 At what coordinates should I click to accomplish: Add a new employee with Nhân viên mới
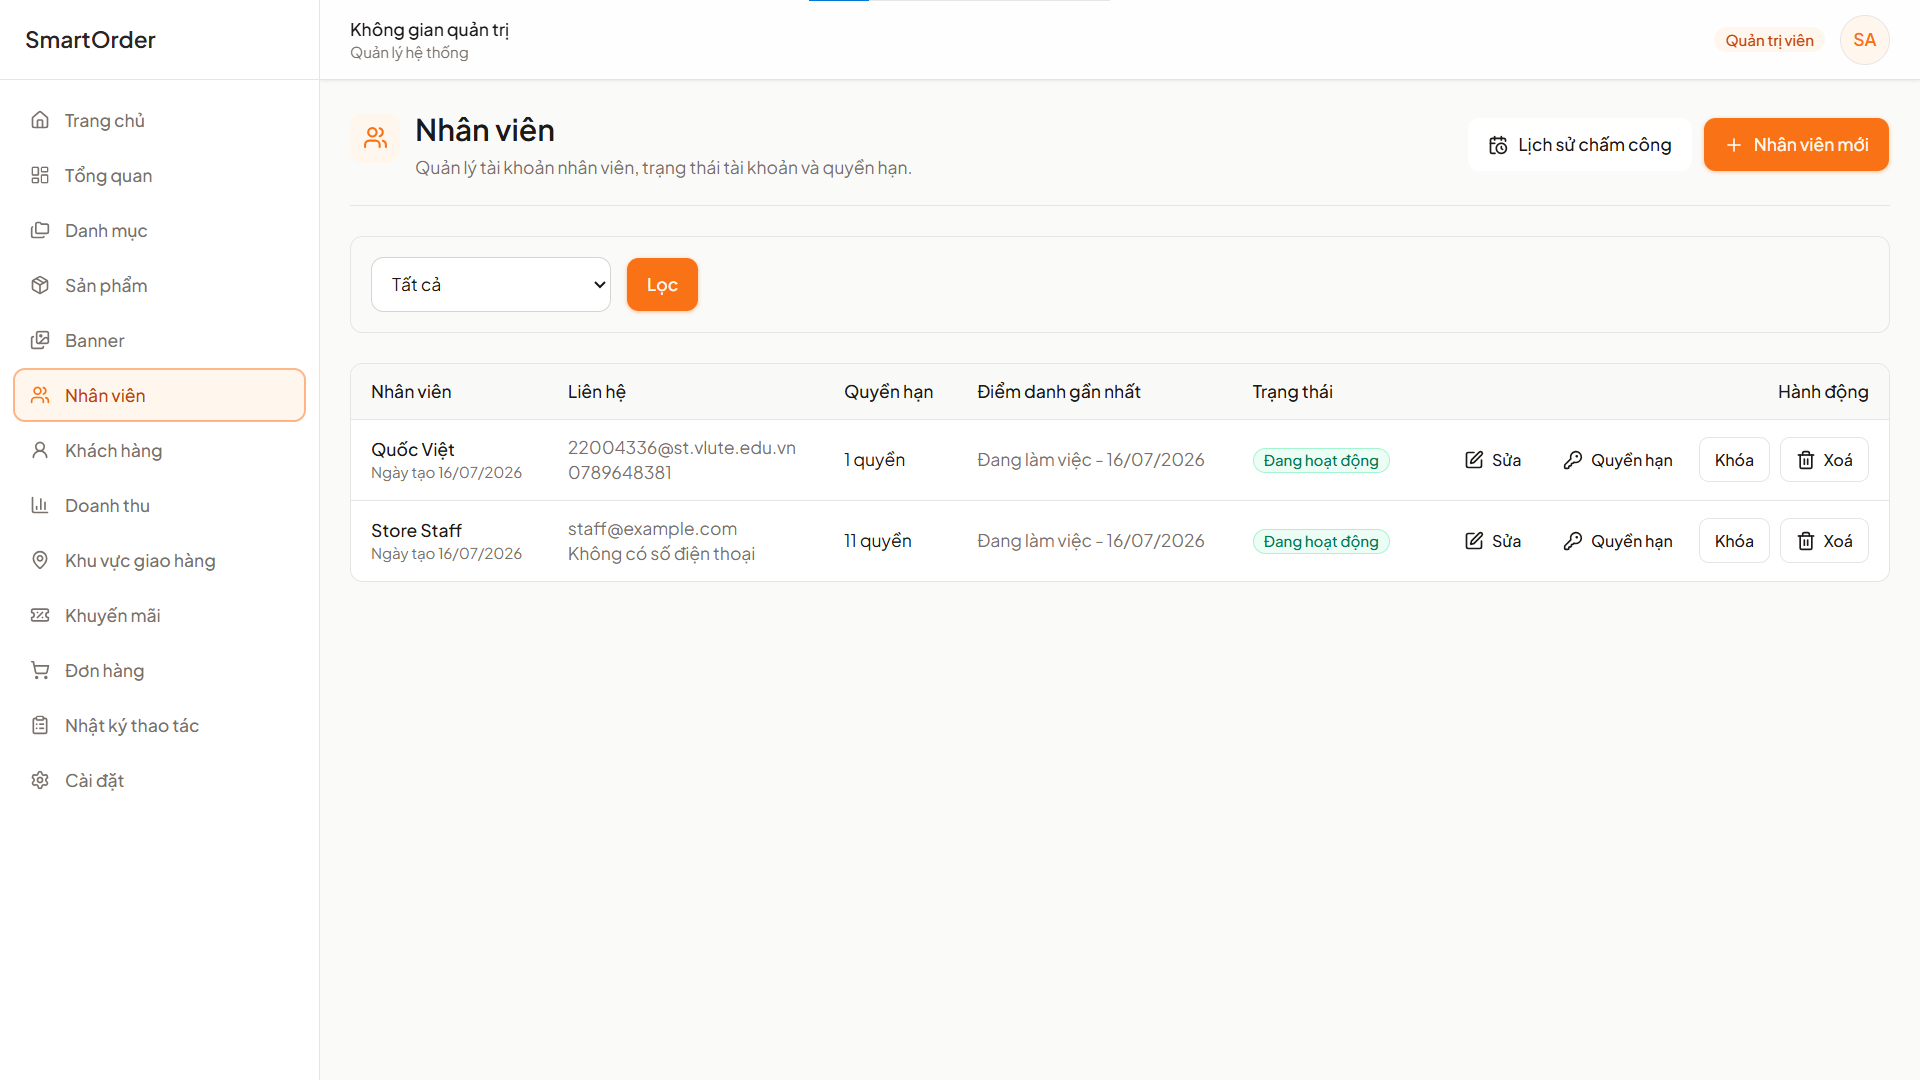click(1796, 145)
